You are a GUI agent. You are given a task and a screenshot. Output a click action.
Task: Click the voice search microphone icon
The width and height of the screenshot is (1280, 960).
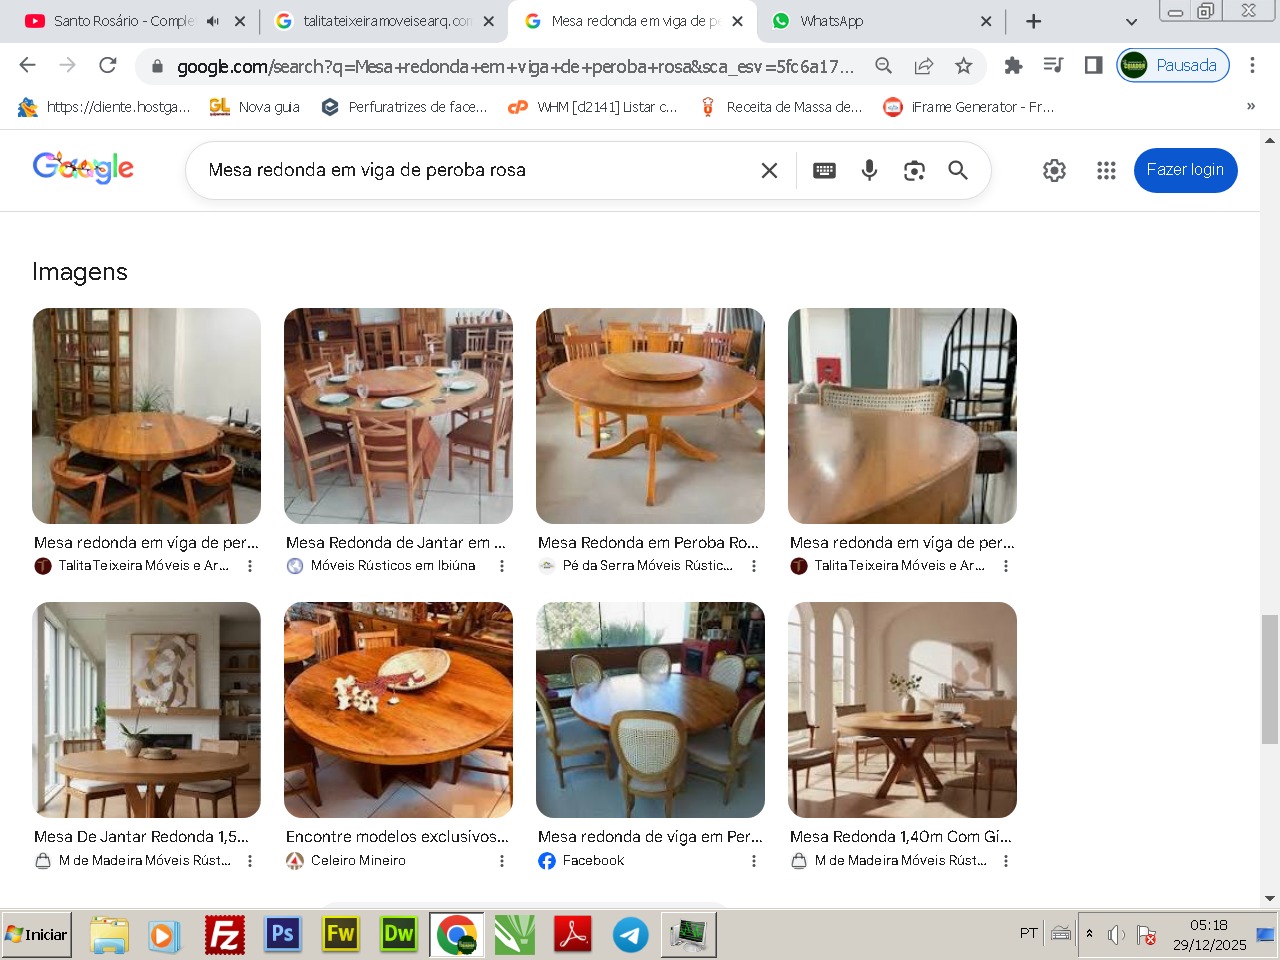tap(869, 170)
